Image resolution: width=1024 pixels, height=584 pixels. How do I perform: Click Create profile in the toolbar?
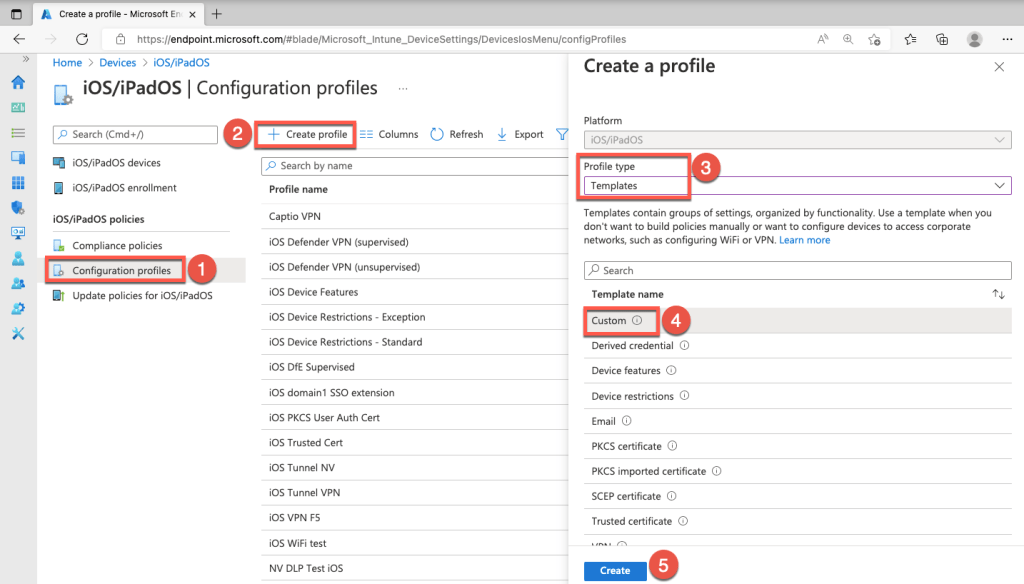tap(307, 134)
